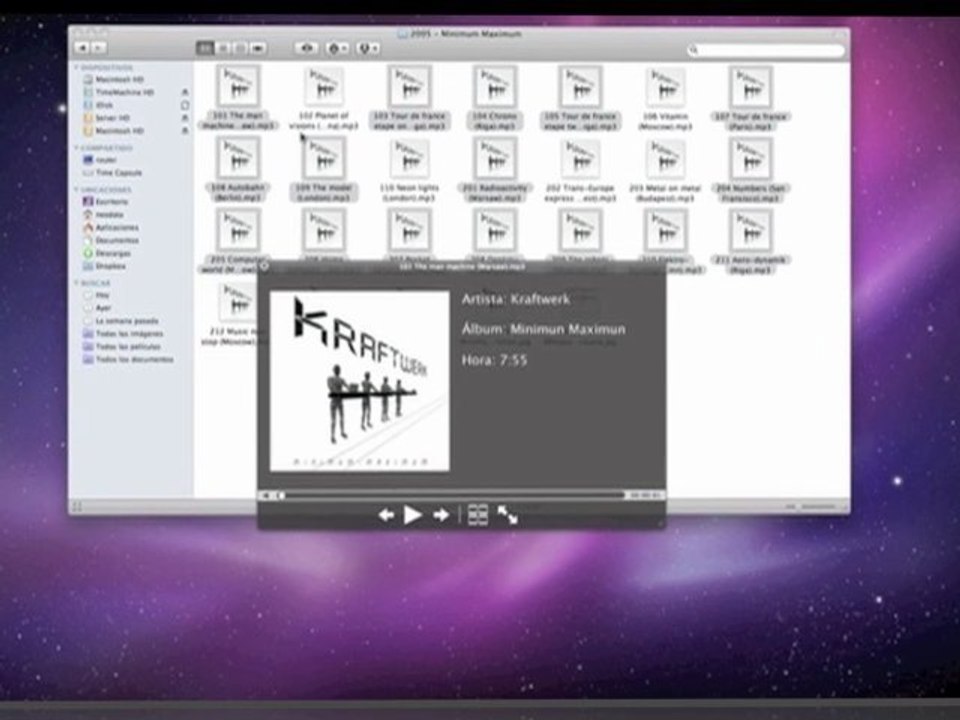Click the Quick Look eye button
The width and height of the screenshot is (960, 720).
tap(307, 48)
